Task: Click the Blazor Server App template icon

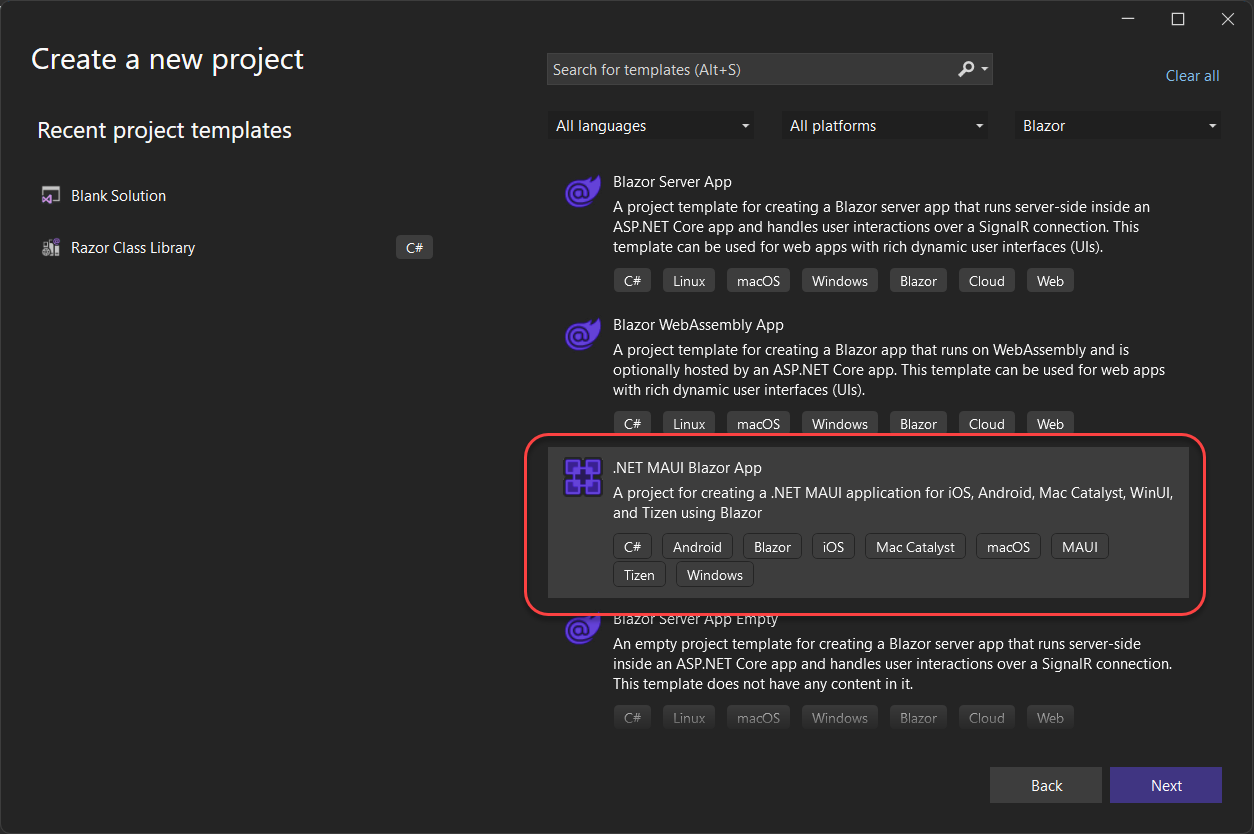Action: pyautogui.click(x=582, y=191)
